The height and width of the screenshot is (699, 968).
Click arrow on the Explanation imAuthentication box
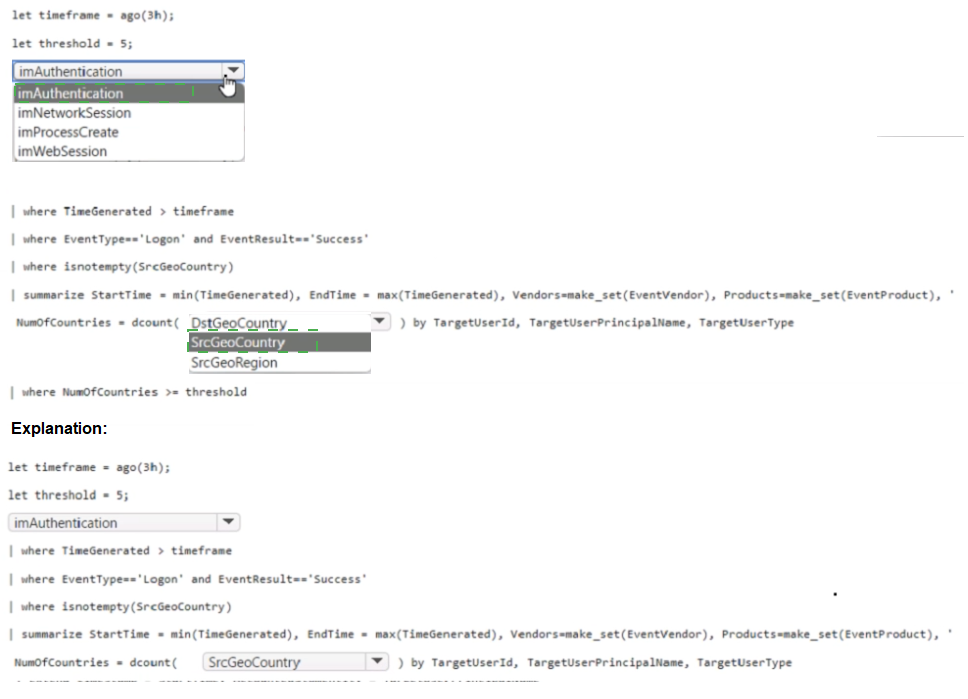click(x=227, y=522)
